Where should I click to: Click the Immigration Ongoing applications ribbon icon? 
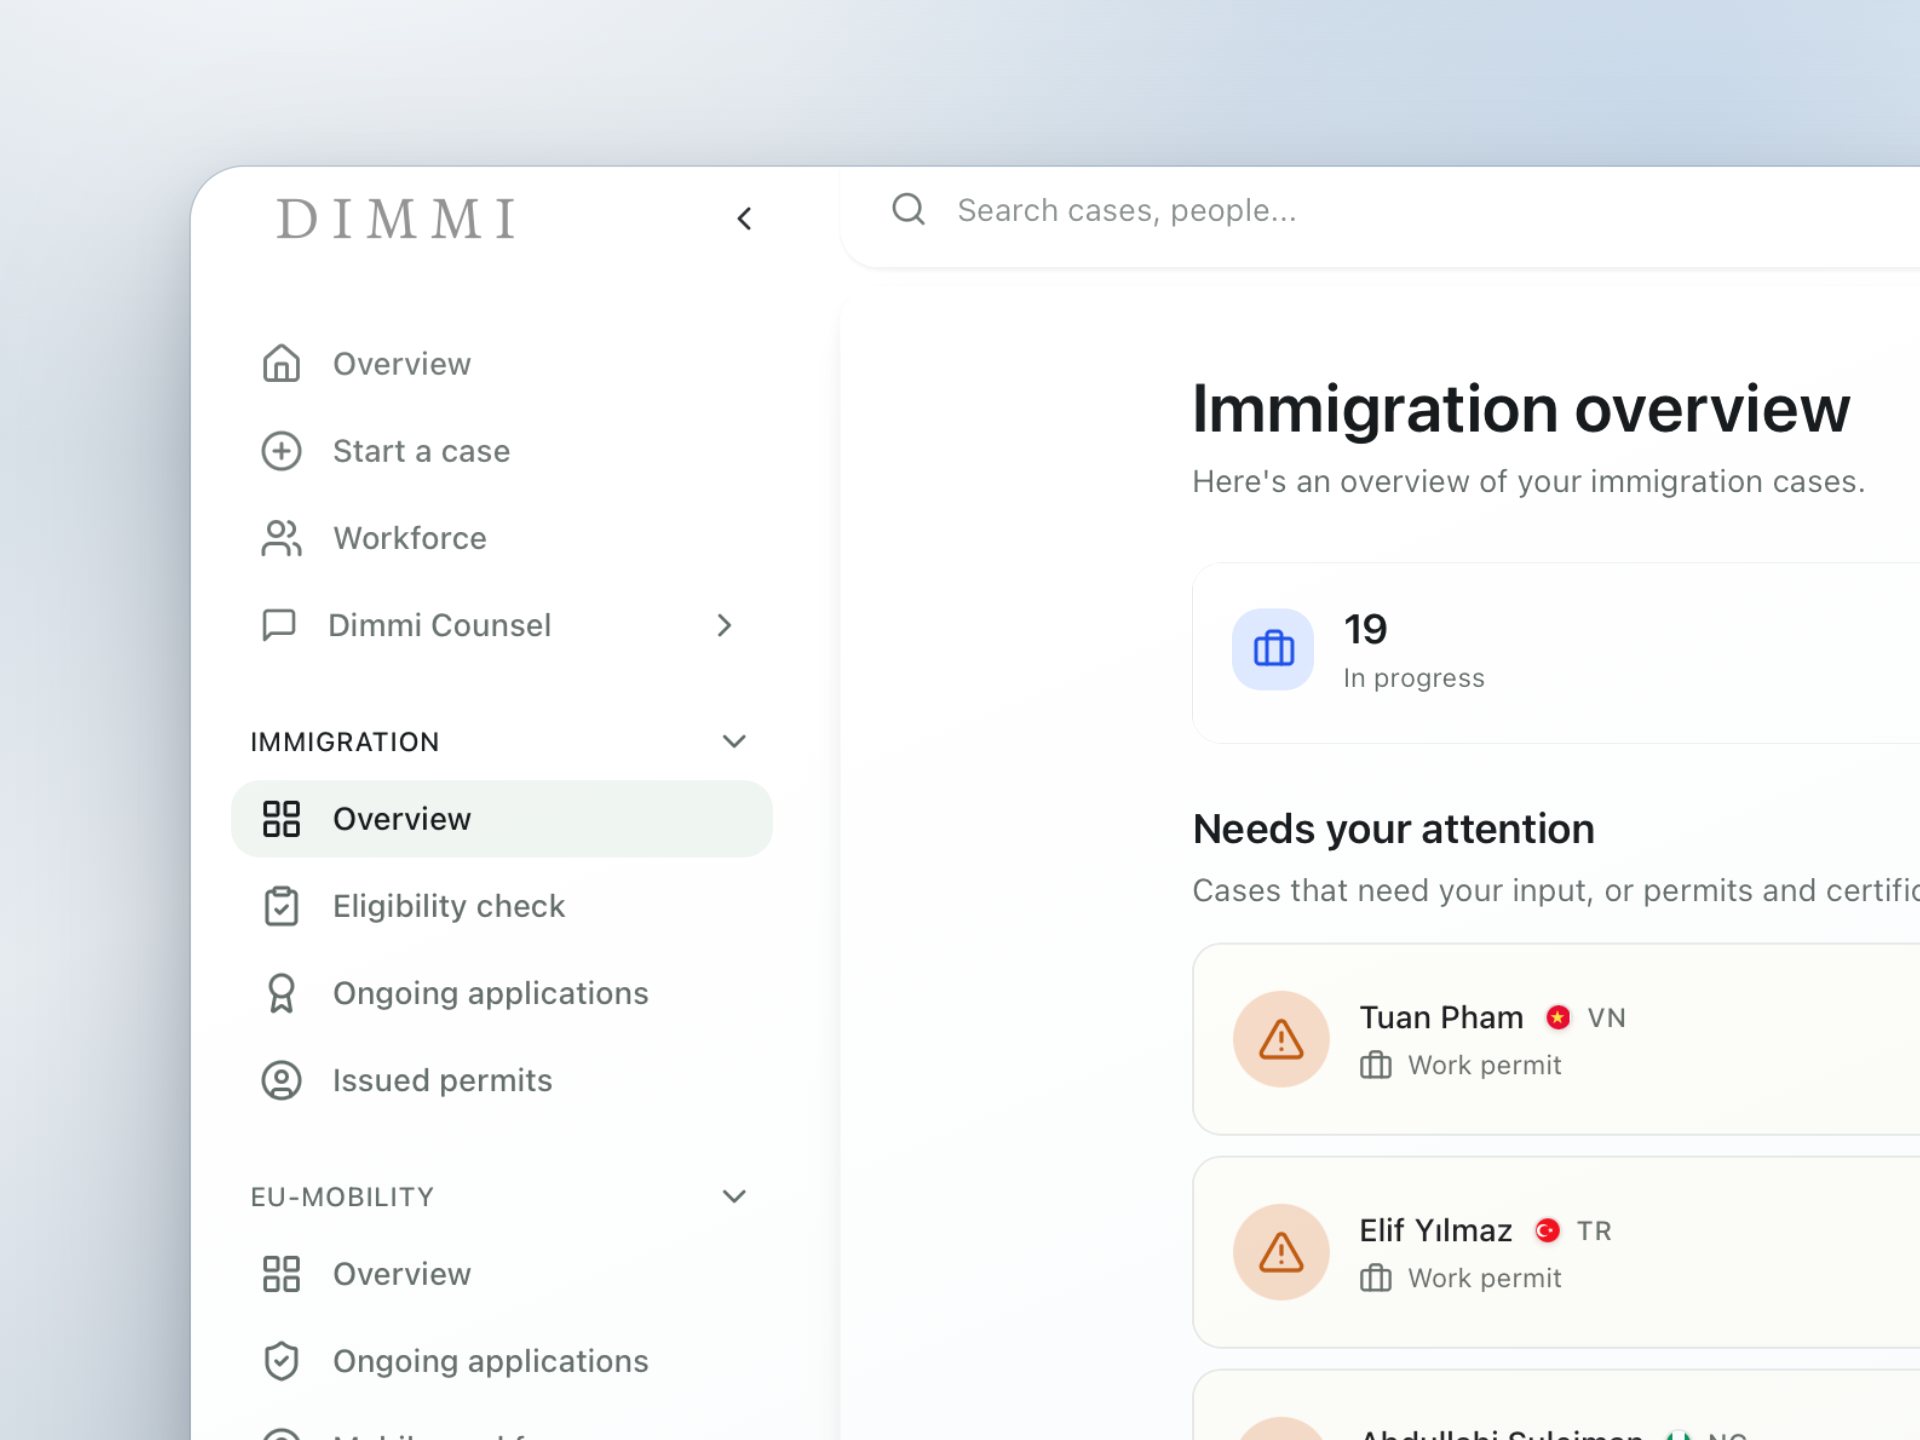281,993
